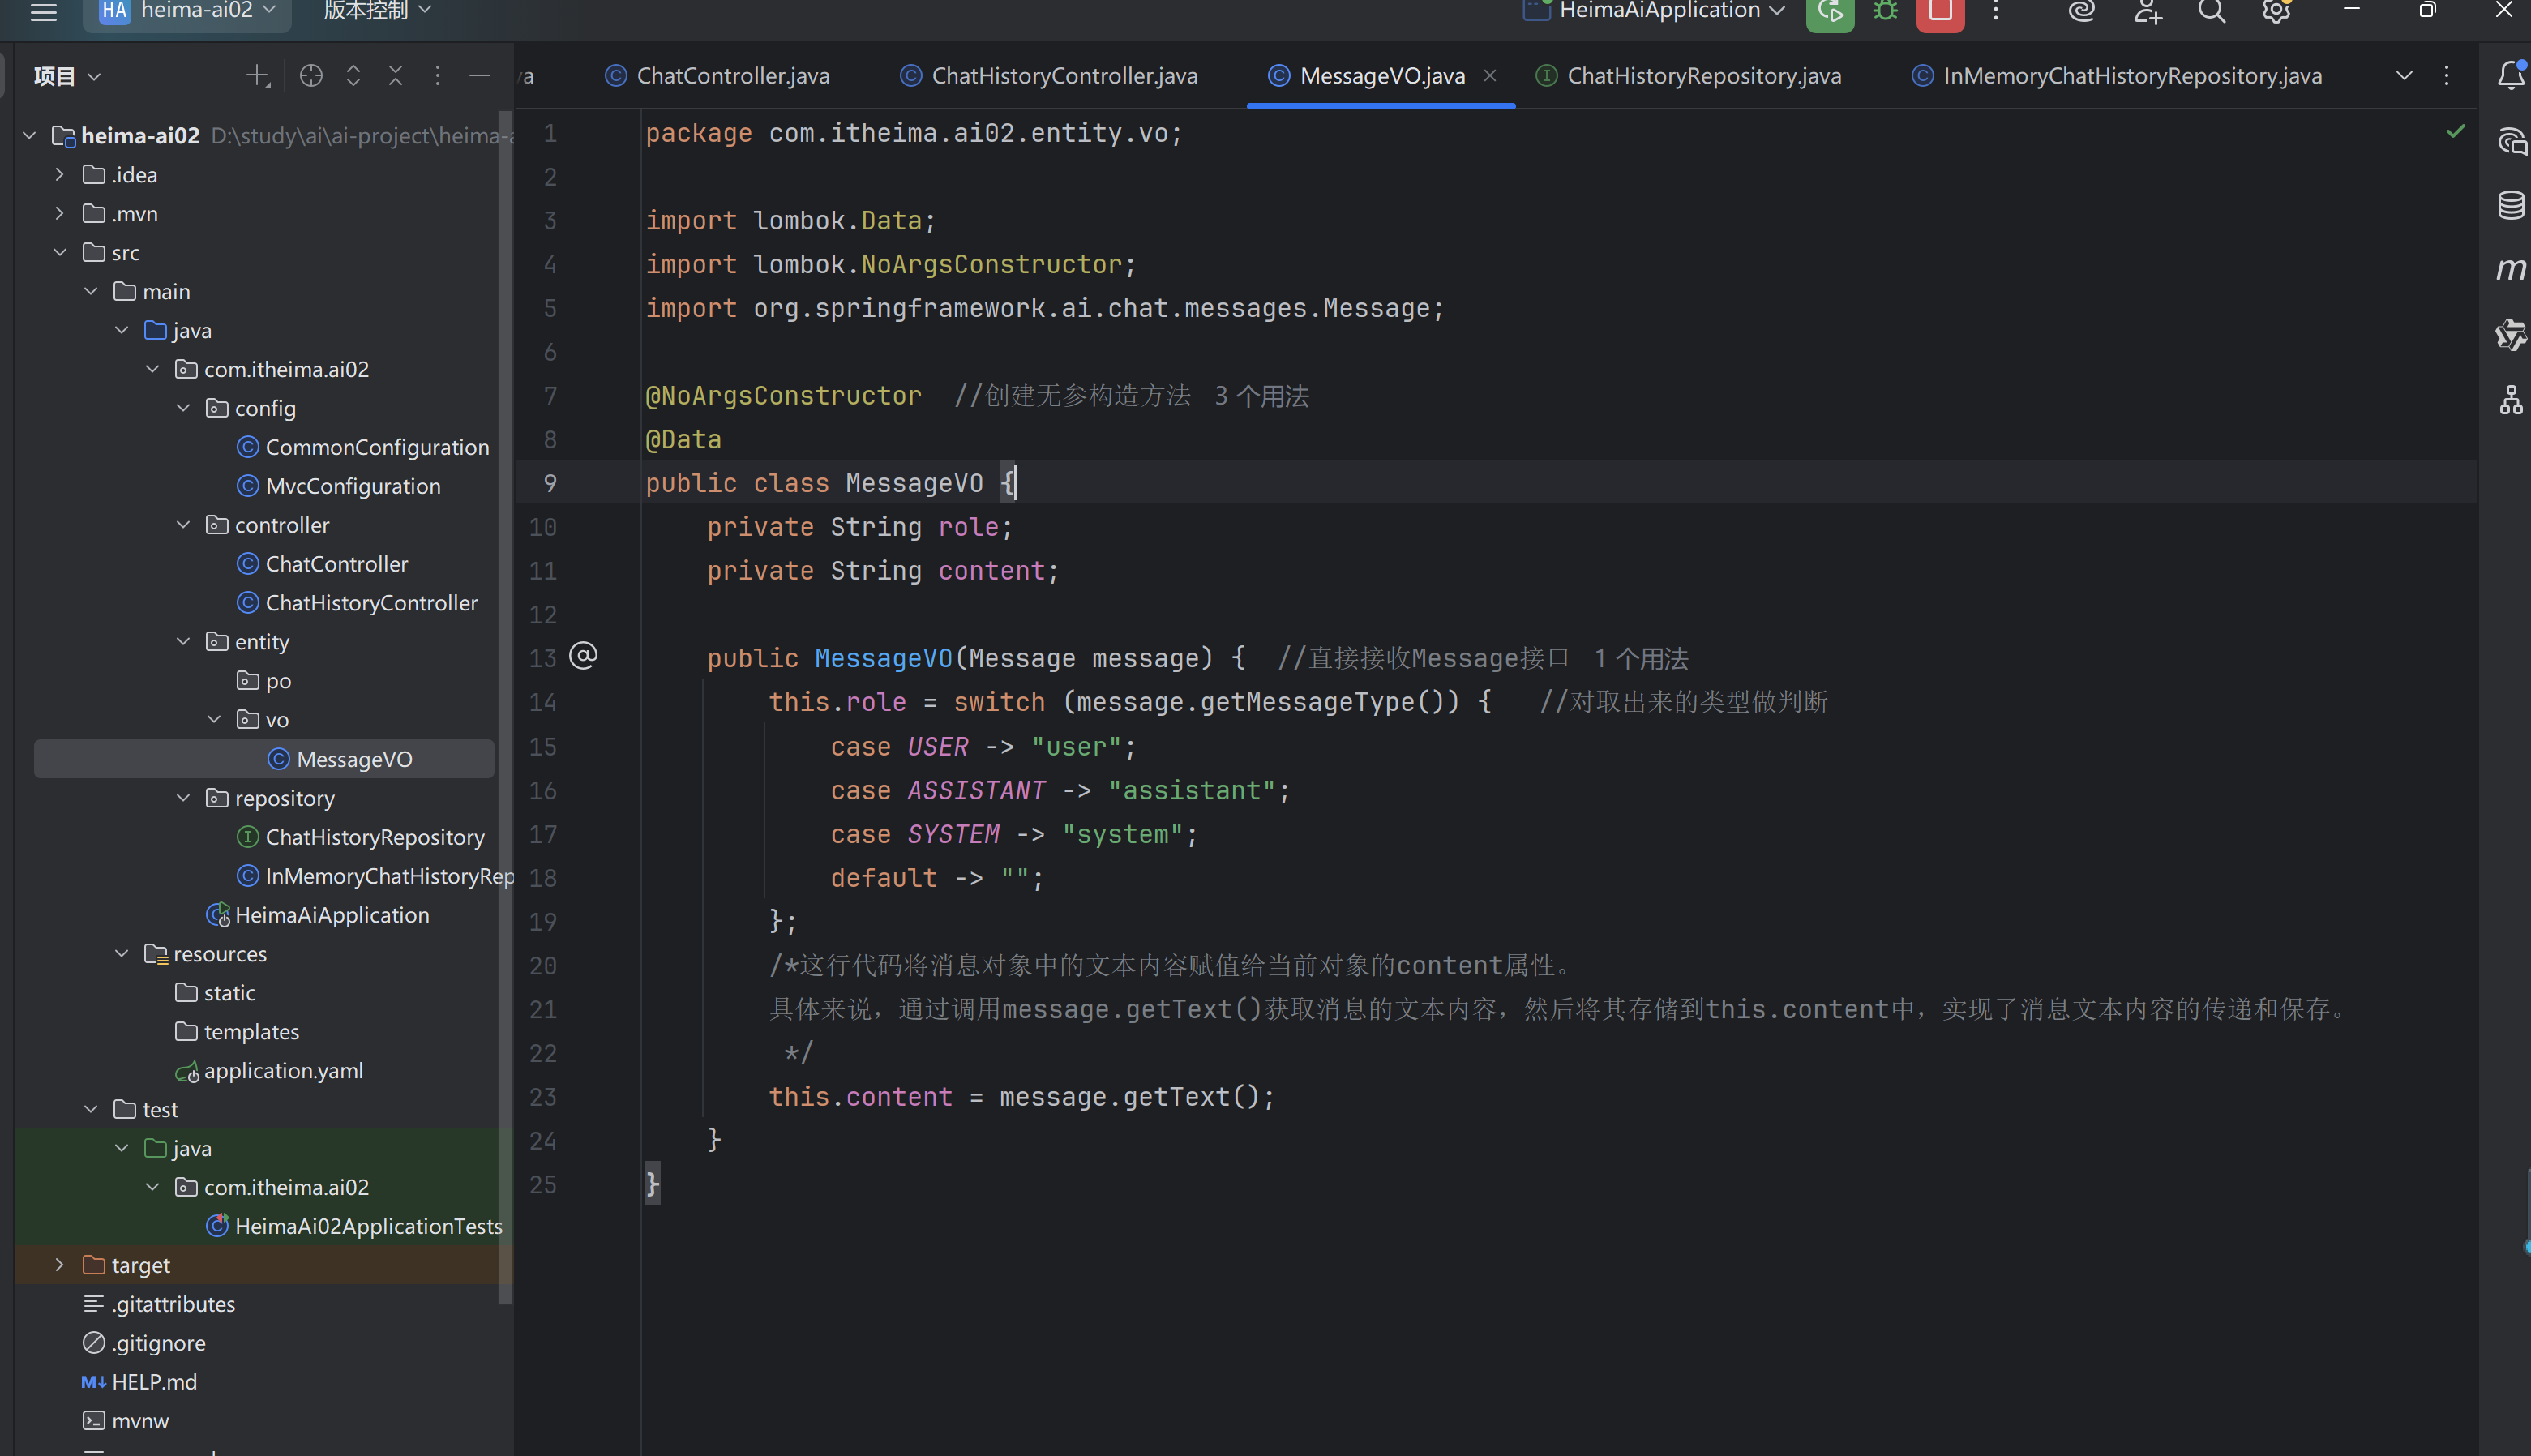2531x1456 pixels.
Task: Click gutter @ icon on line 13
Action: point(583,656)
